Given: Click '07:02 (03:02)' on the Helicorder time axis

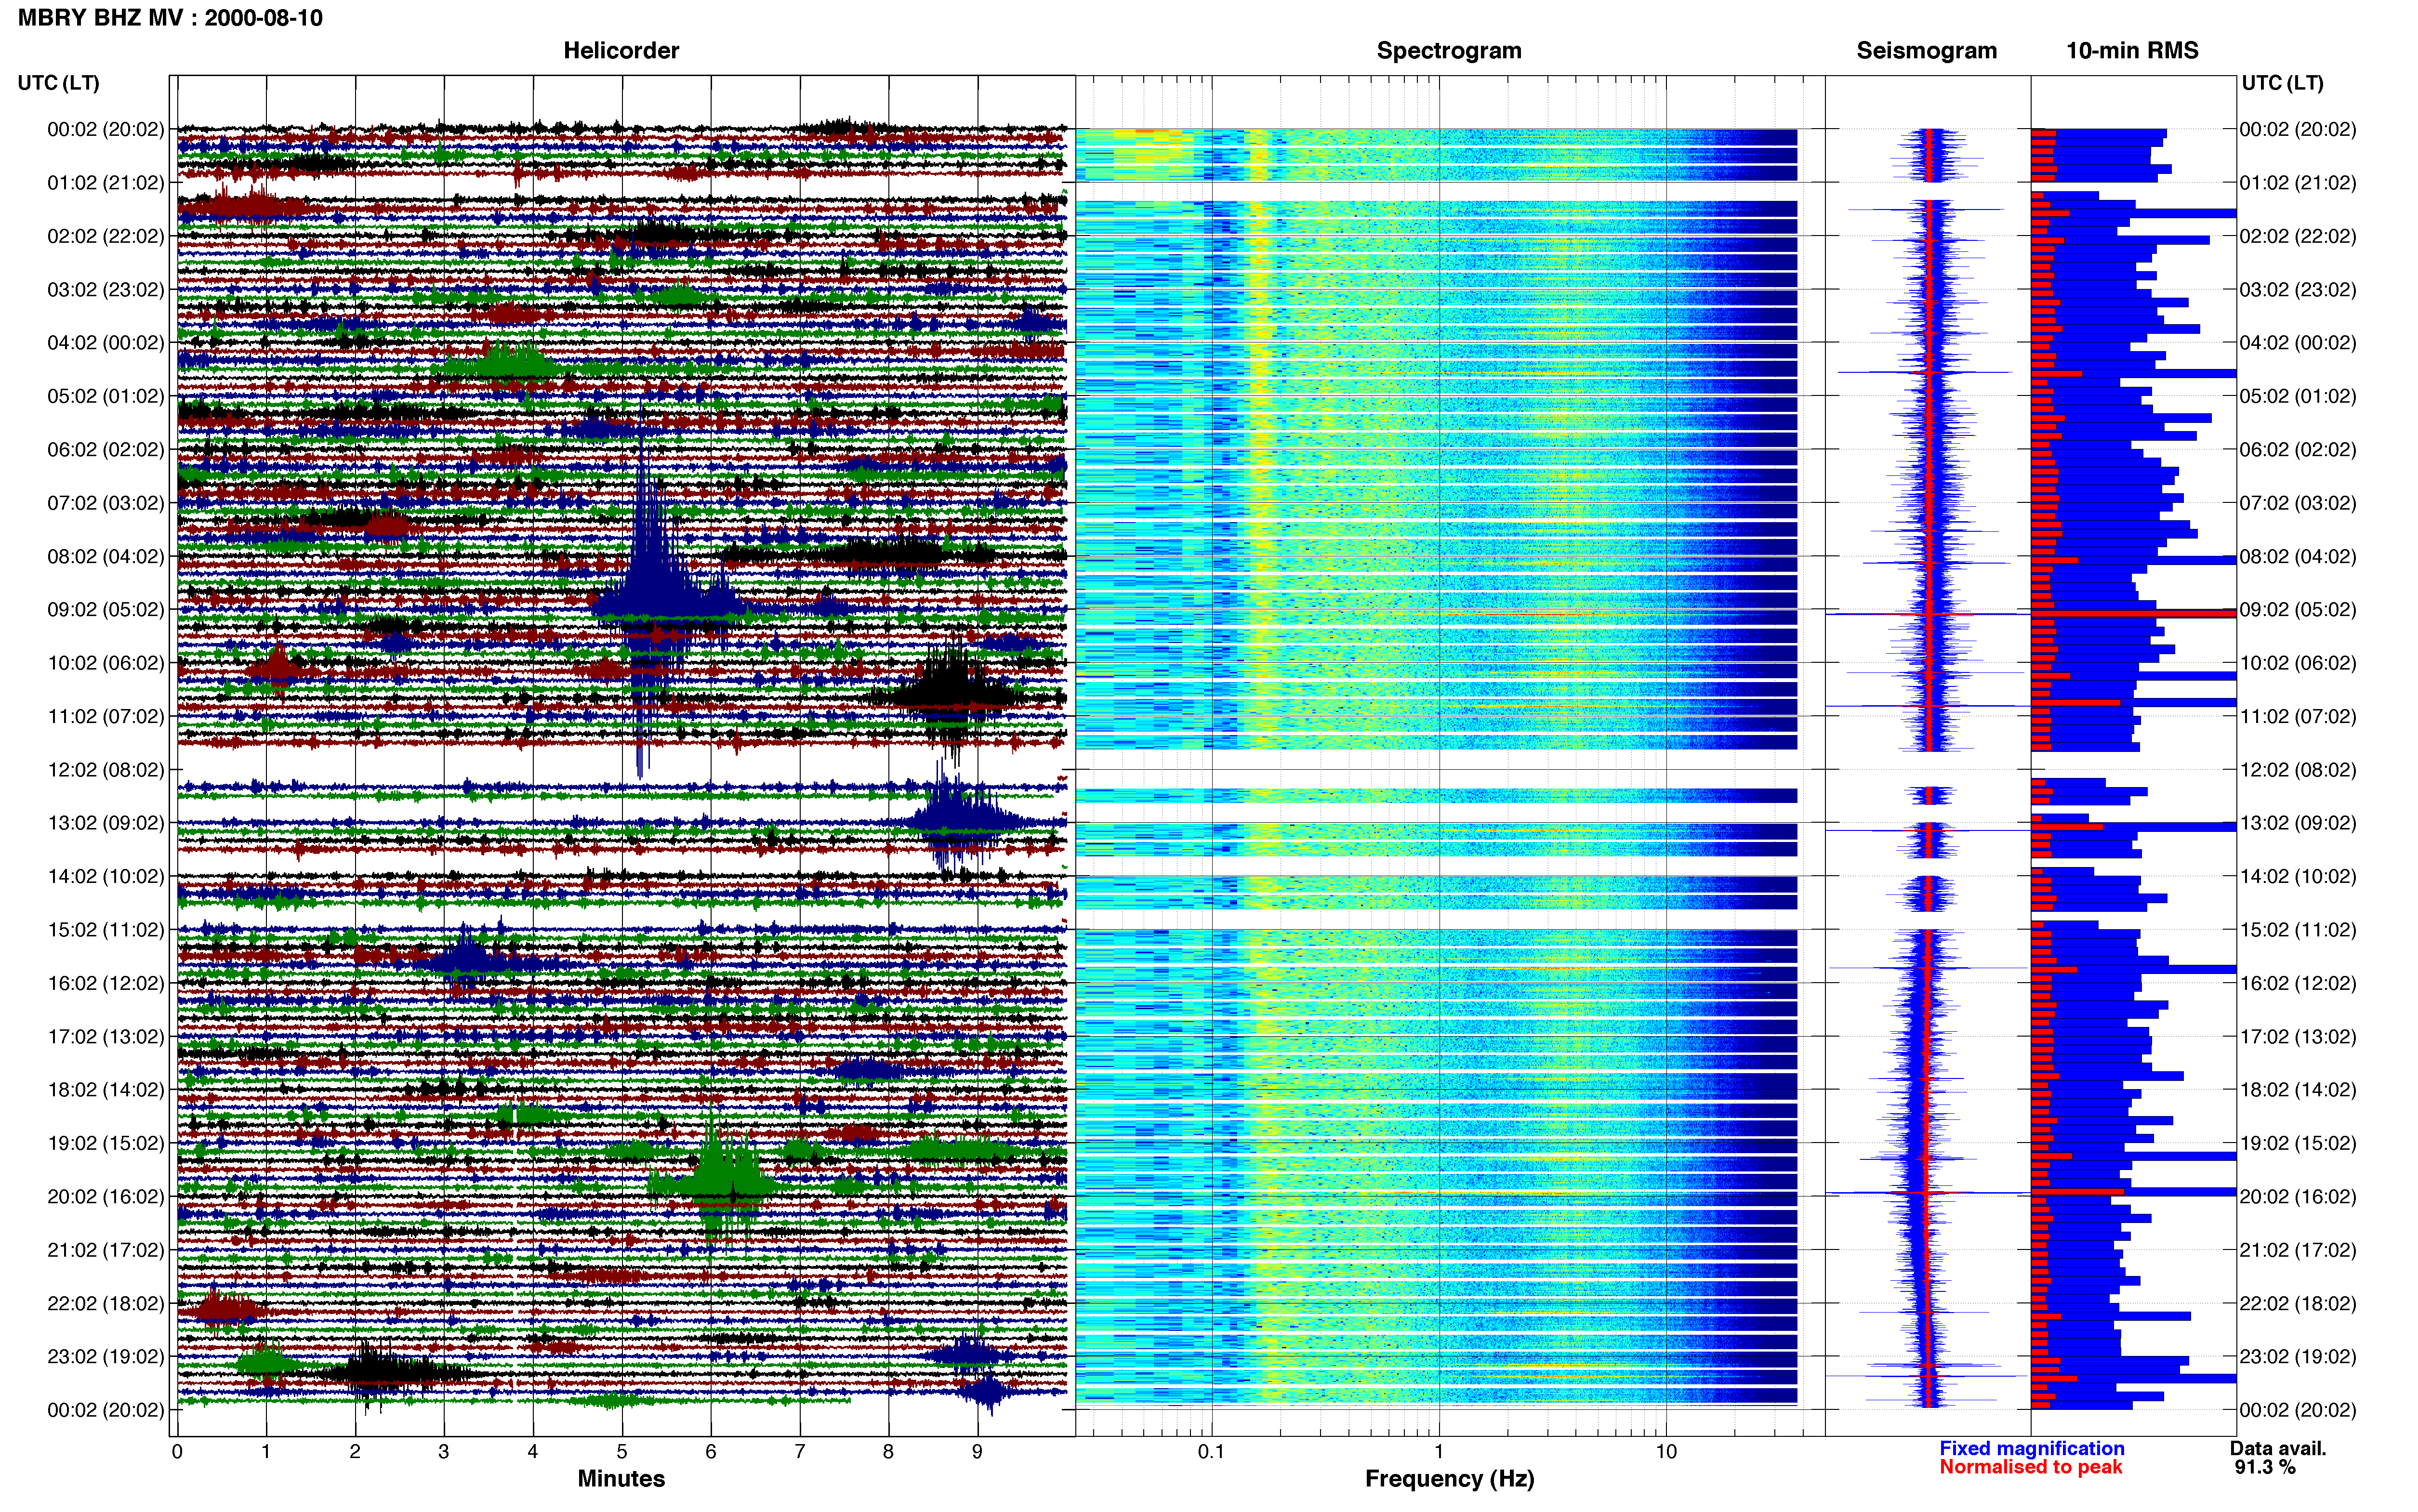Looking at the screenshot, I should pos(106,503).
